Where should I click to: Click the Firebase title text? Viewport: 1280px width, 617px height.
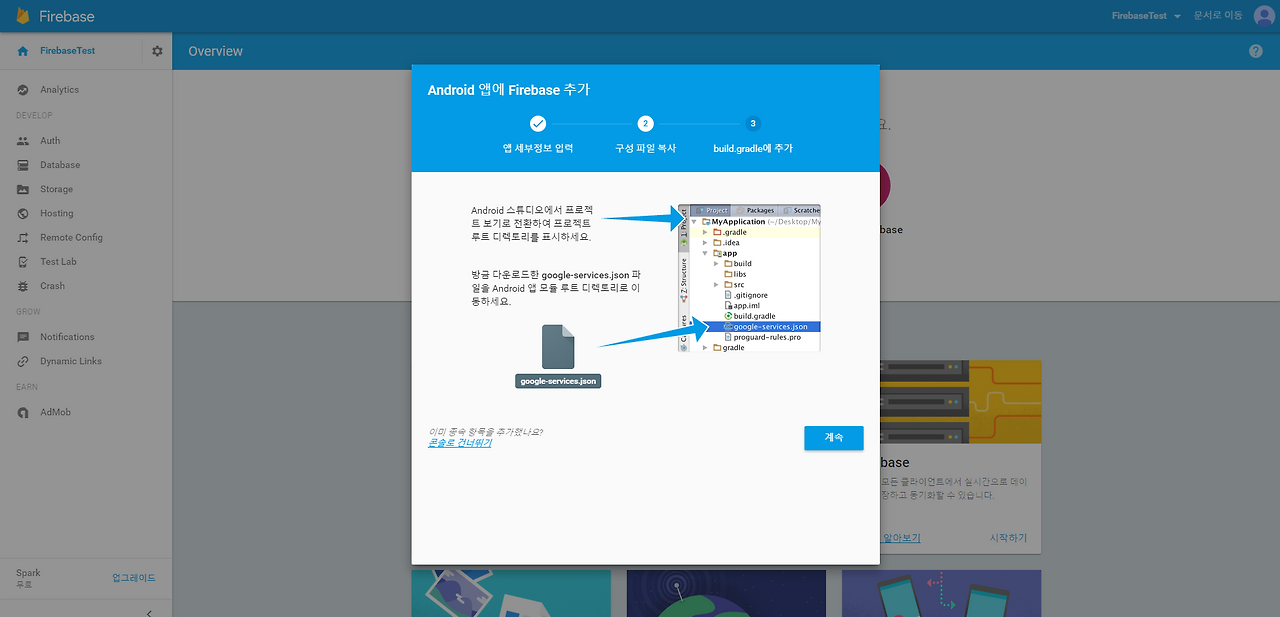tap(66, 17)
